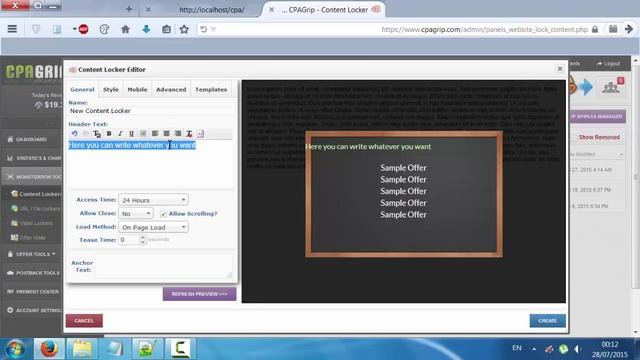Viewport: 640px width, 360px height.
Task: Click the arrow button beside the address bar
Action: (x=629, y=29)
